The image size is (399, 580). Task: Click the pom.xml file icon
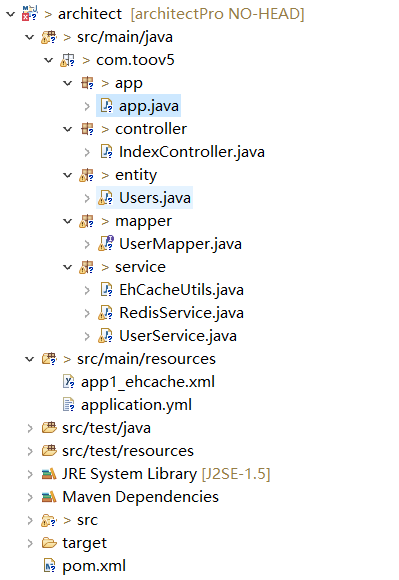50,566
